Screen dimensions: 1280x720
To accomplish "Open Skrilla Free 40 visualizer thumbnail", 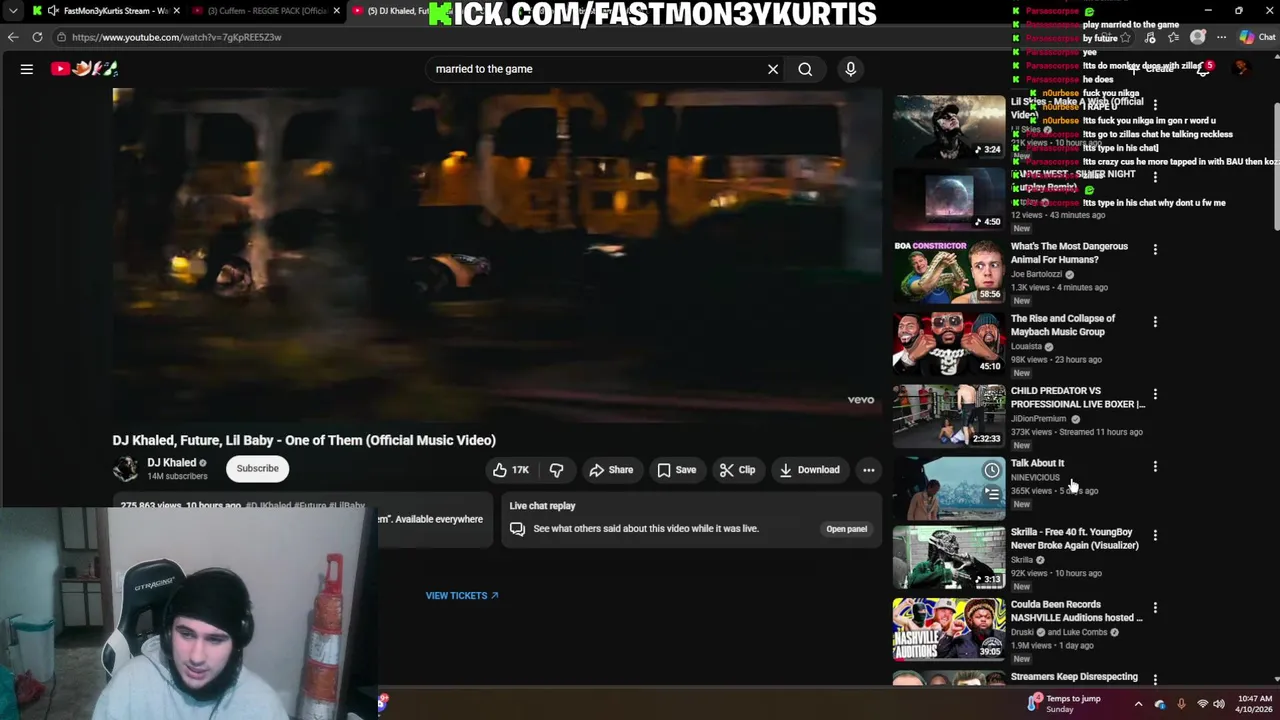I will [x=949, y=557].
